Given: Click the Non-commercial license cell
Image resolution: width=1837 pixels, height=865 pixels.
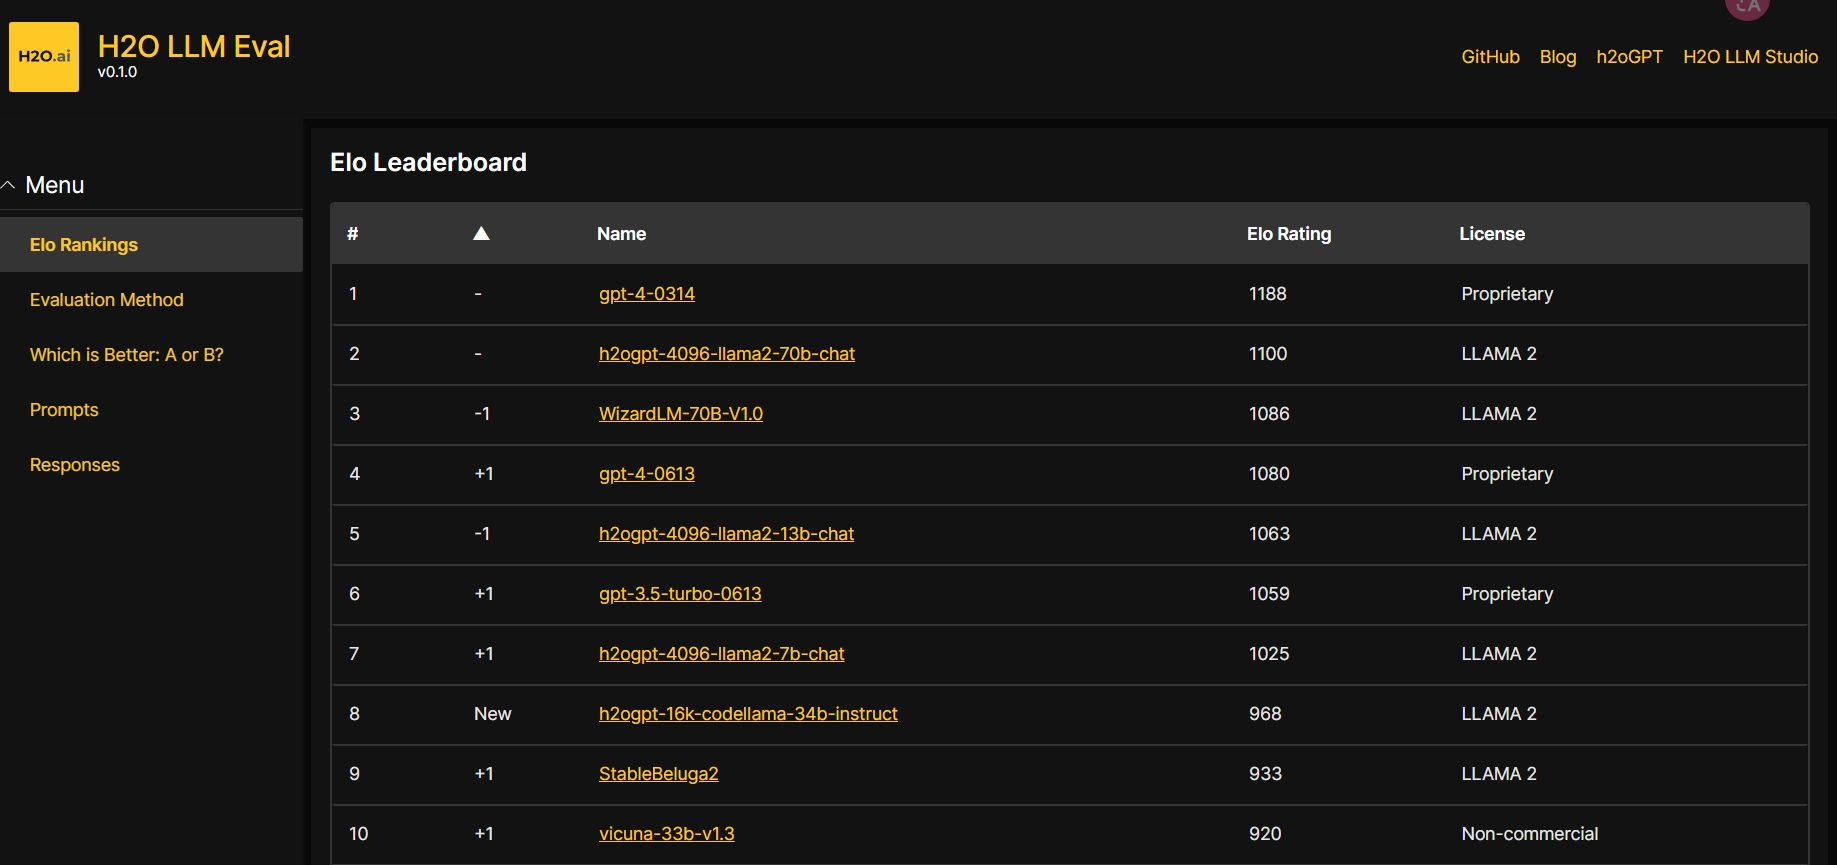Looking at the screenshot, I should [1530, 834].
